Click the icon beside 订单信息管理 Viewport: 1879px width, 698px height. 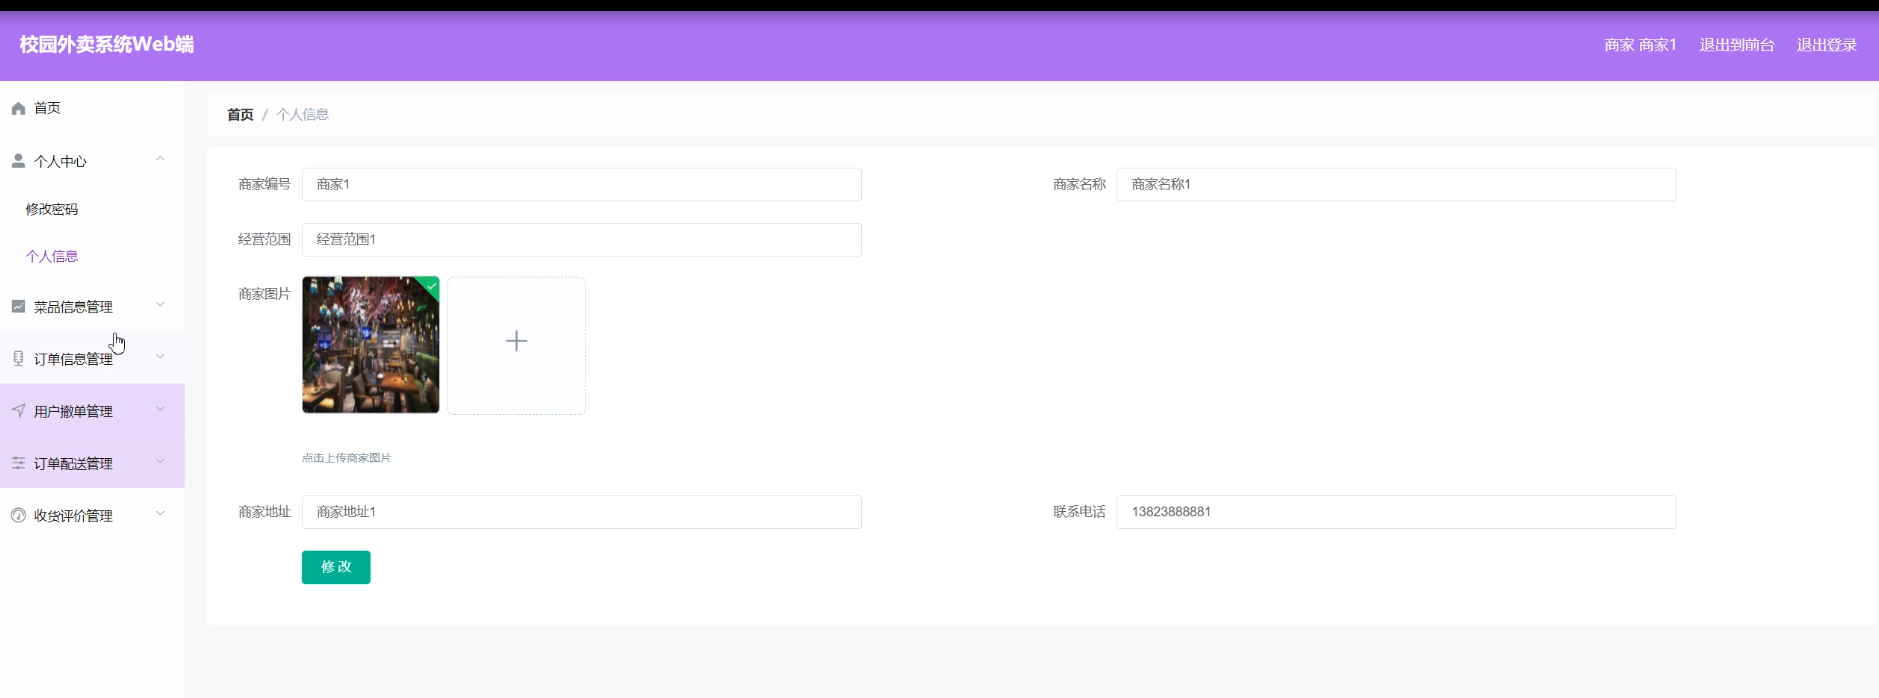[18, 358]
